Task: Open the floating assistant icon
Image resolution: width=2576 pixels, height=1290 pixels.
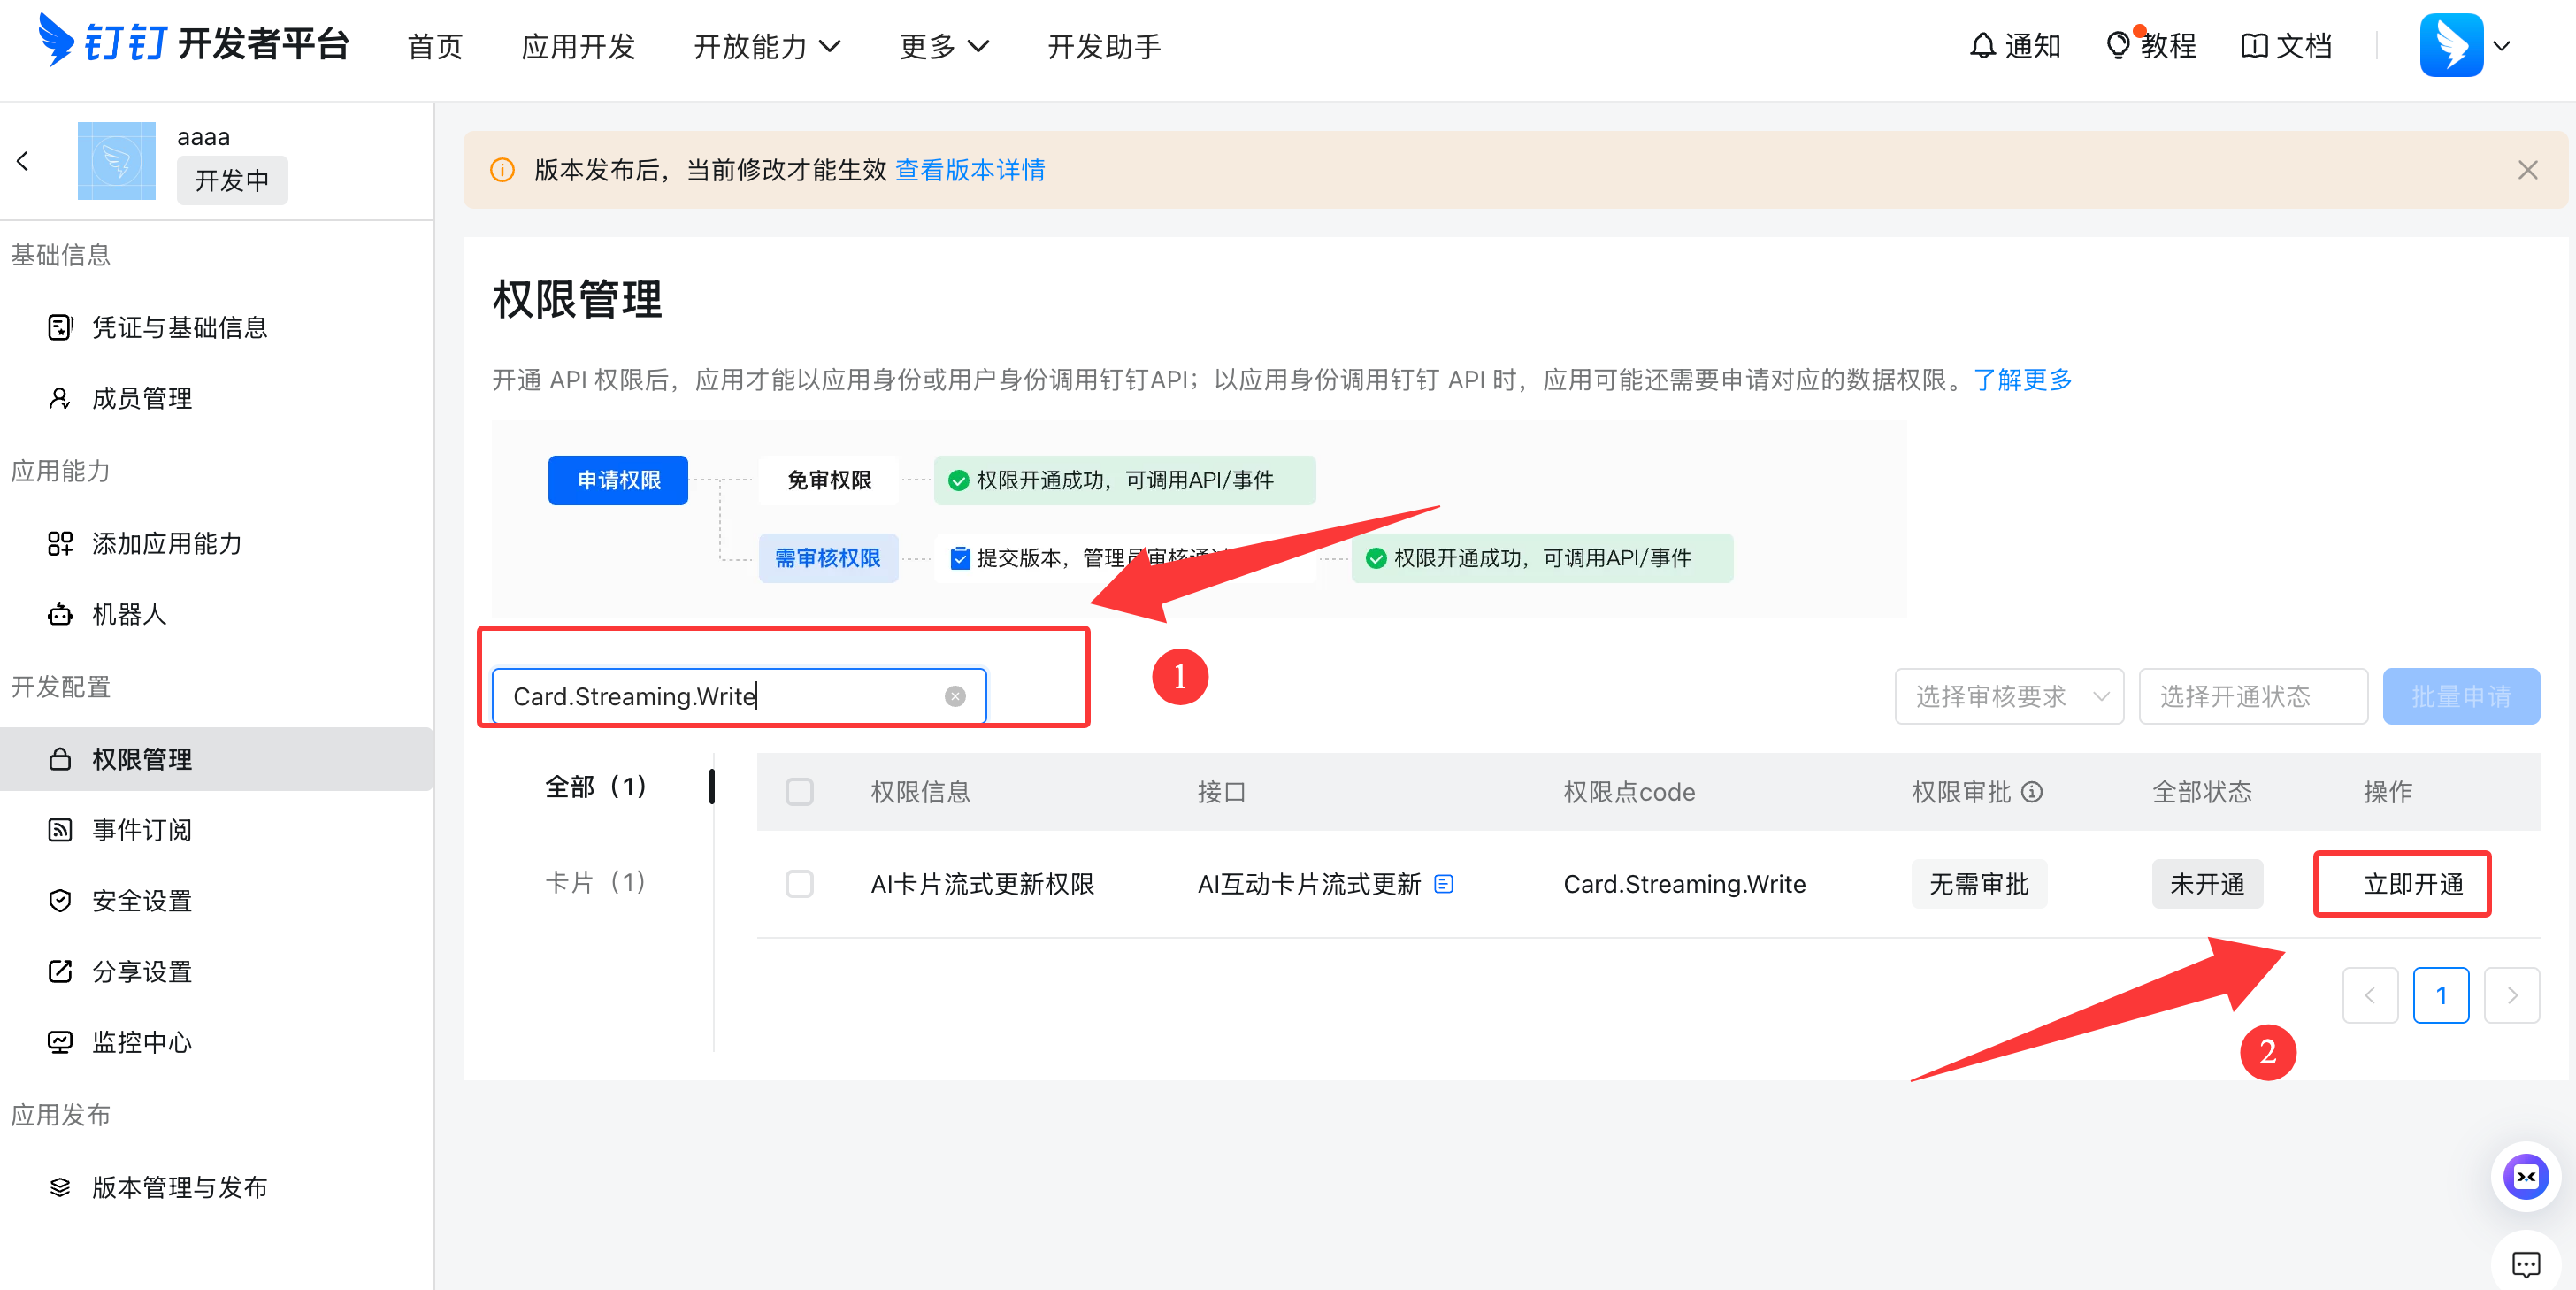Action: point(2526,1176)
